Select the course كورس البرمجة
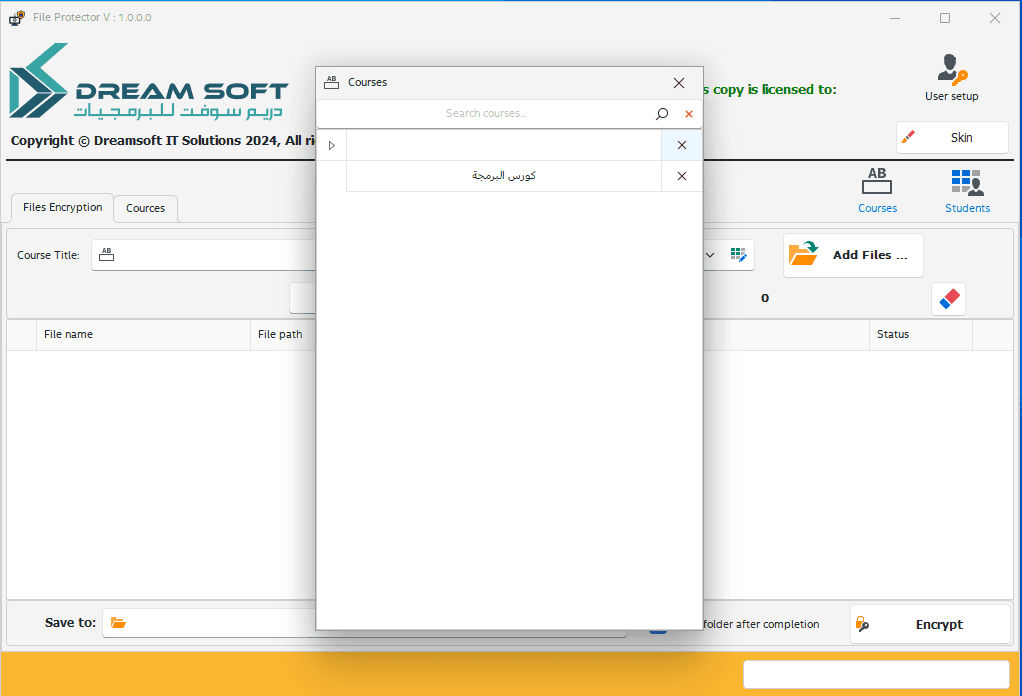 tap(504, 176)
